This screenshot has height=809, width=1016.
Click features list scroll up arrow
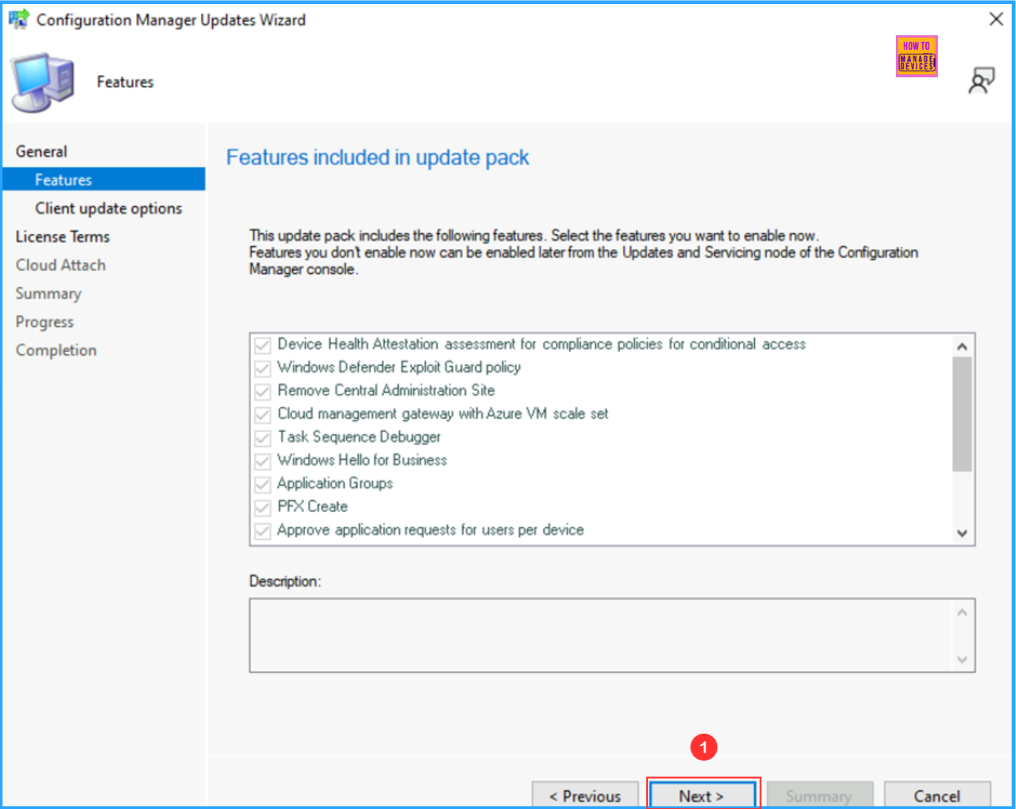pos(962,347)
